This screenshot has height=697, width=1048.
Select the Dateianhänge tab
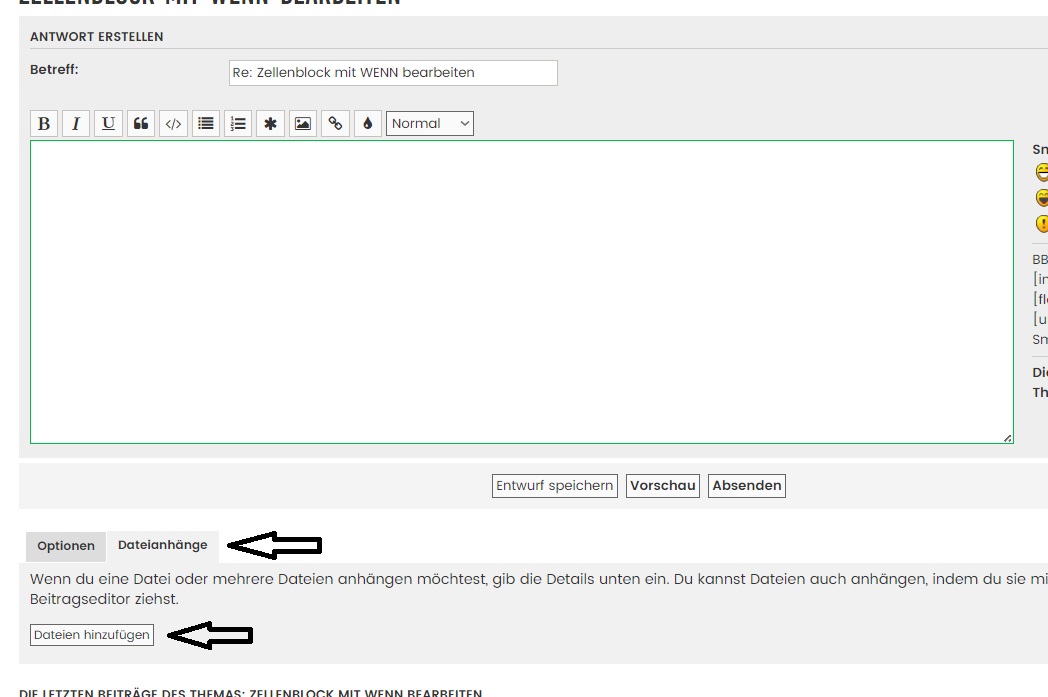[x=163, y=545]
